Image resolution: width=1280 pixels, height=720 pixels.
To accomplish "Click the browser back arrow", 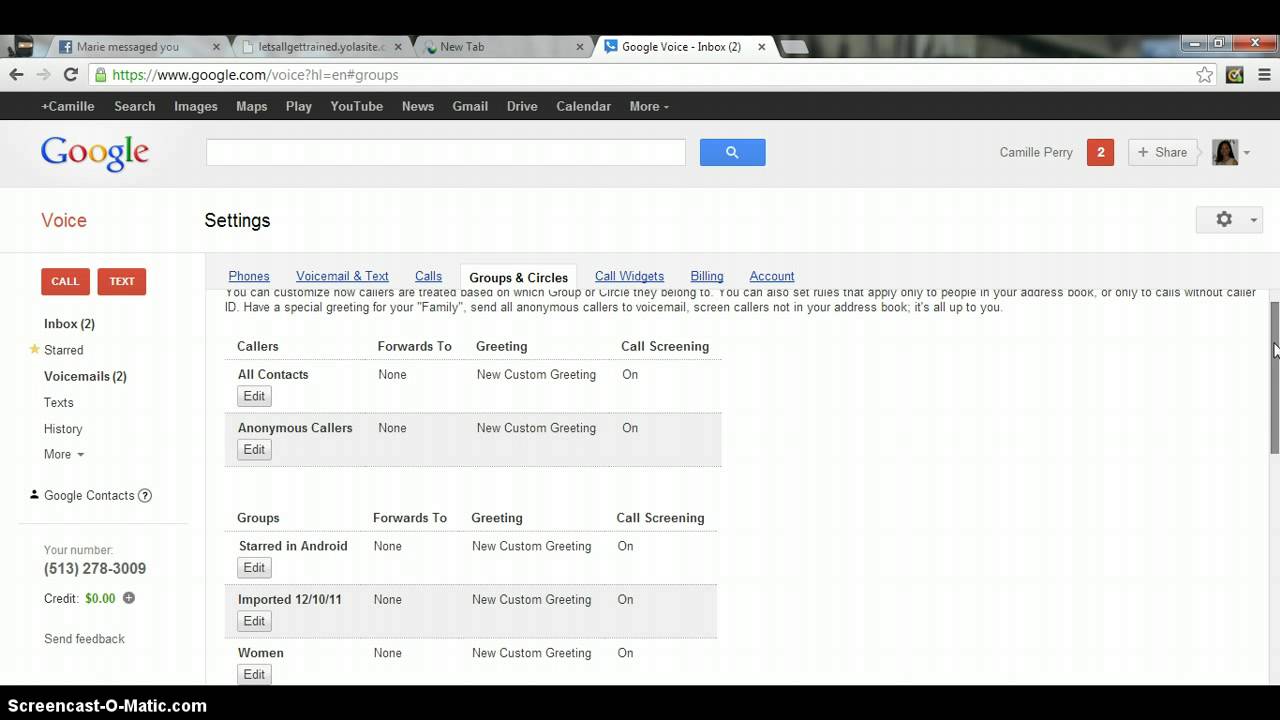I will pyautogui.click(x=16, y=75).
